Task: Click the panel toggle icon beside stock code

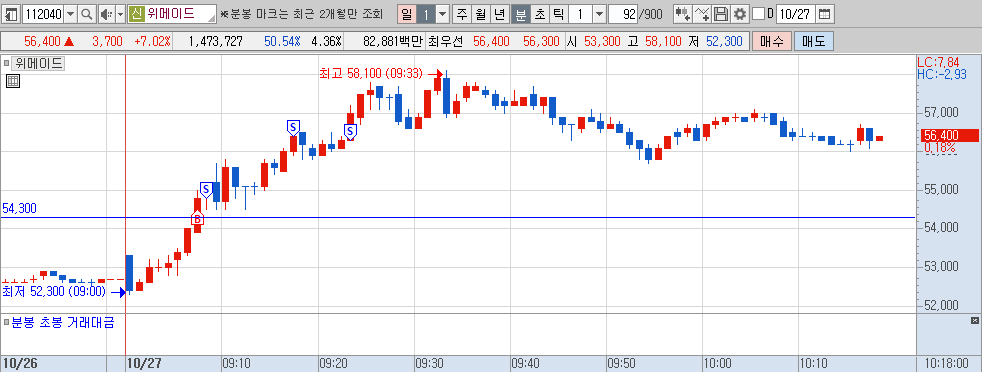Action: pyautogui.click(x=12, y=13)
